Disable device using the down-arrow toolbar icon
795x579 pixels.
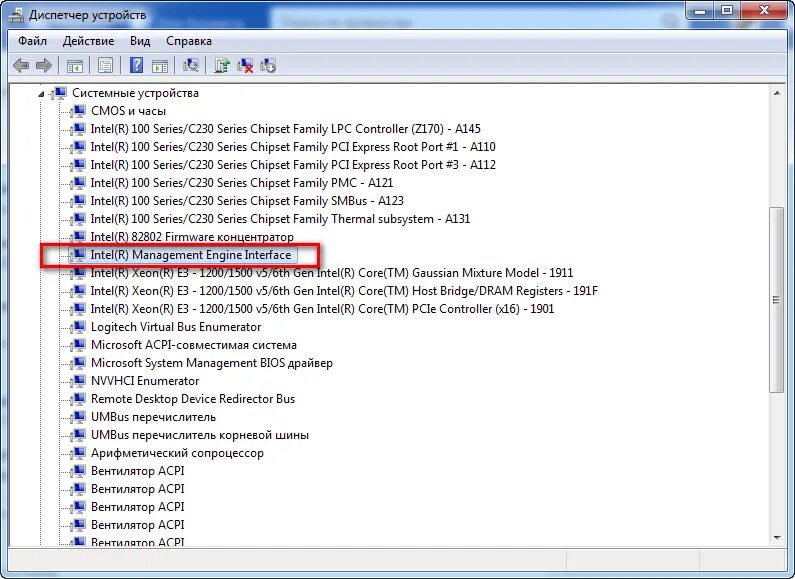[268, 65]
